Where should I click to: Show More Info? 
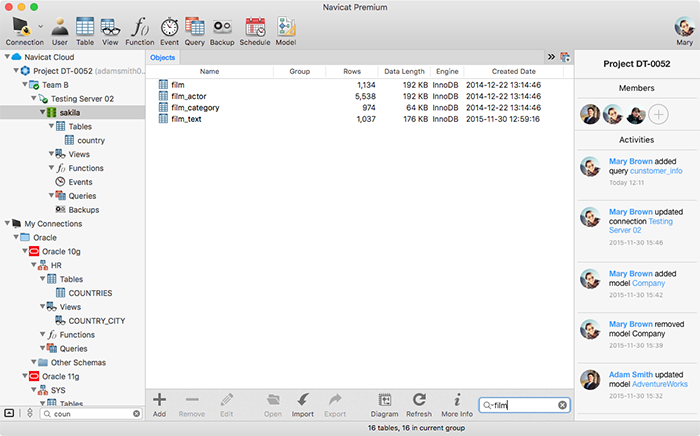pos(457,405)
